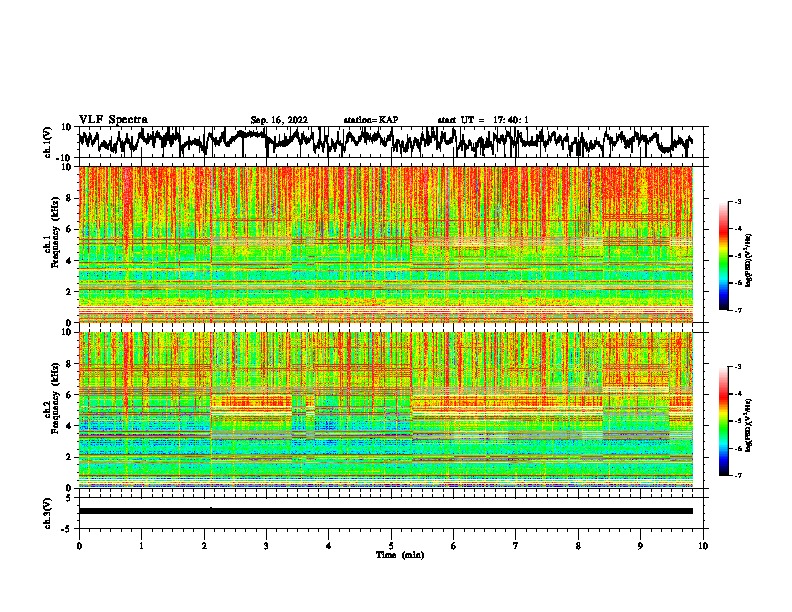Click the 'VLF Spectra' title text

tap(113, 119)
